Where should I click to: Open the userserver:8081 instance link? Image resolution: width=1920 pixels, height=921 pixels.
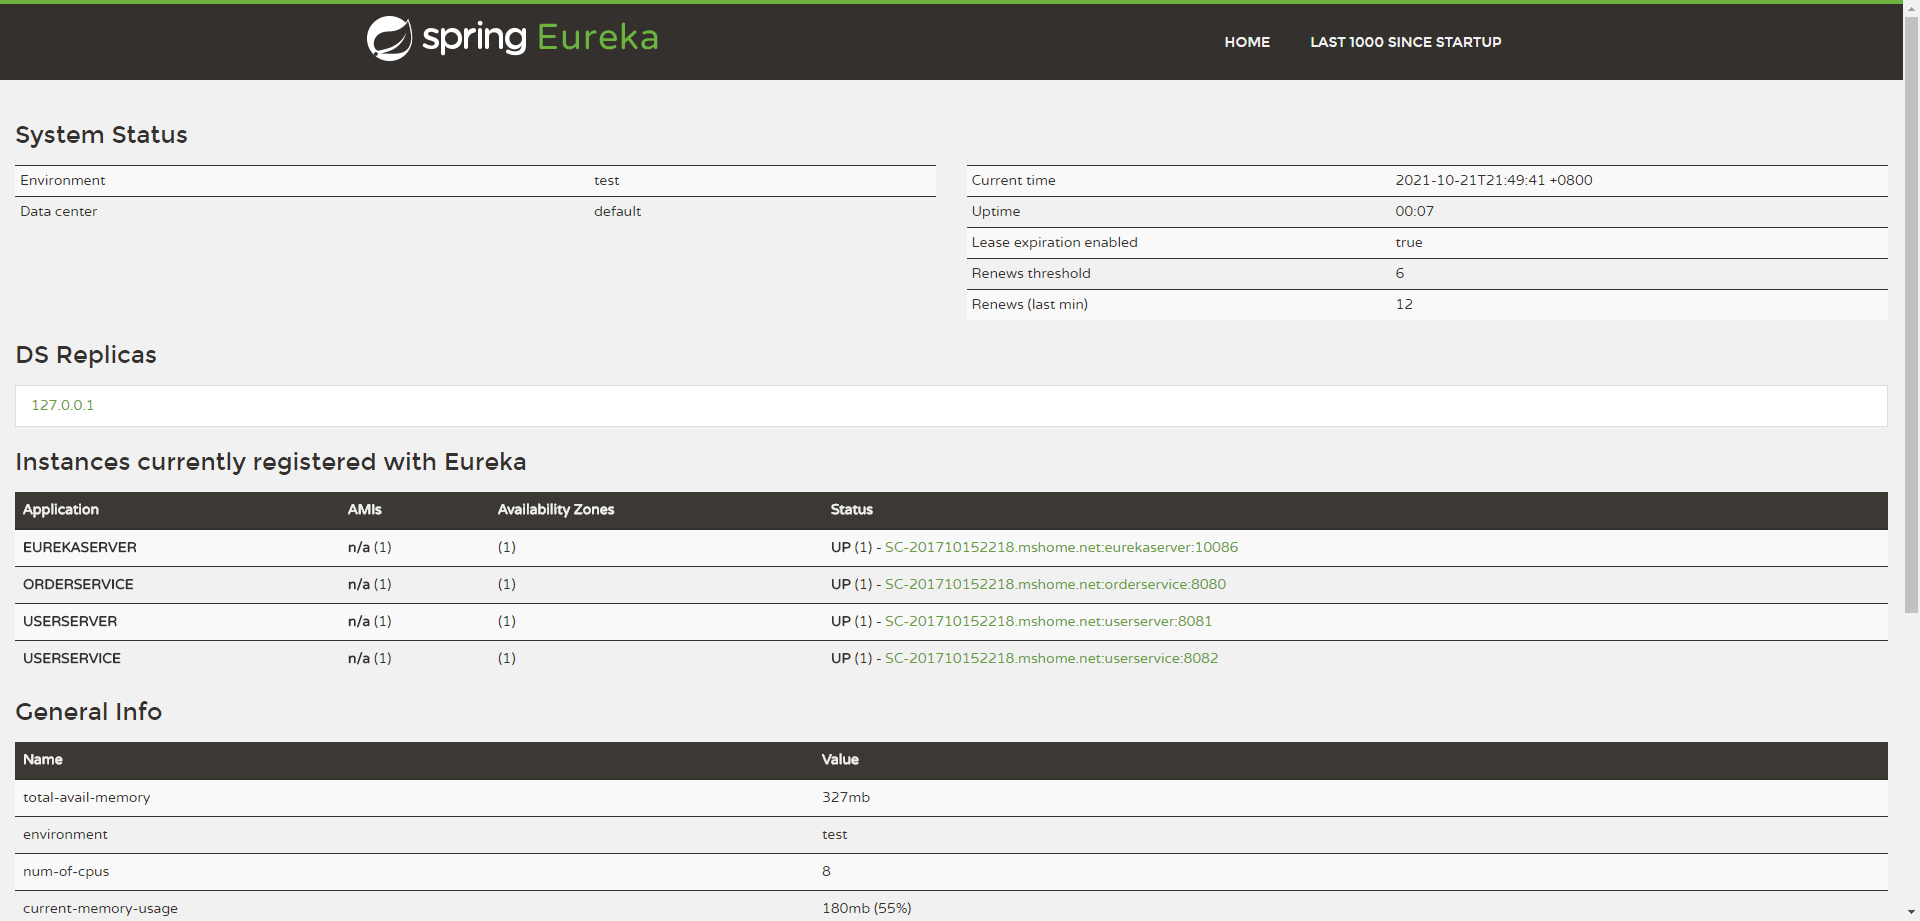[x=1048, y=621]
